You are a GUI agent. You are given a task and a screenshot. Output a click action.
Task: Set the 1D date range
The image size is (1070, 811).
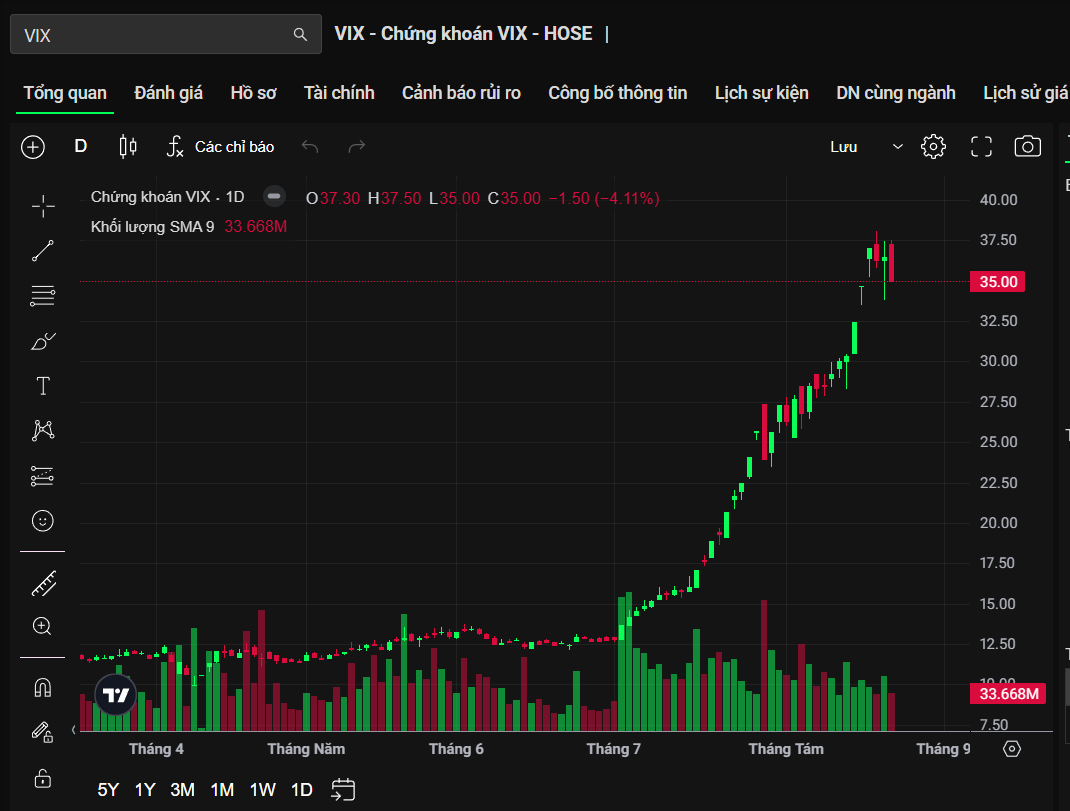(302, 790)
